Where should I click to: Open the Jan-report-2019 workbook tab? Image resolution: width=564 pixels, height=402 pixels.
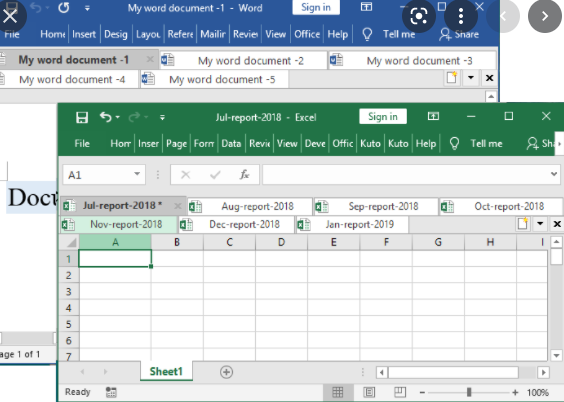[352, 224]
